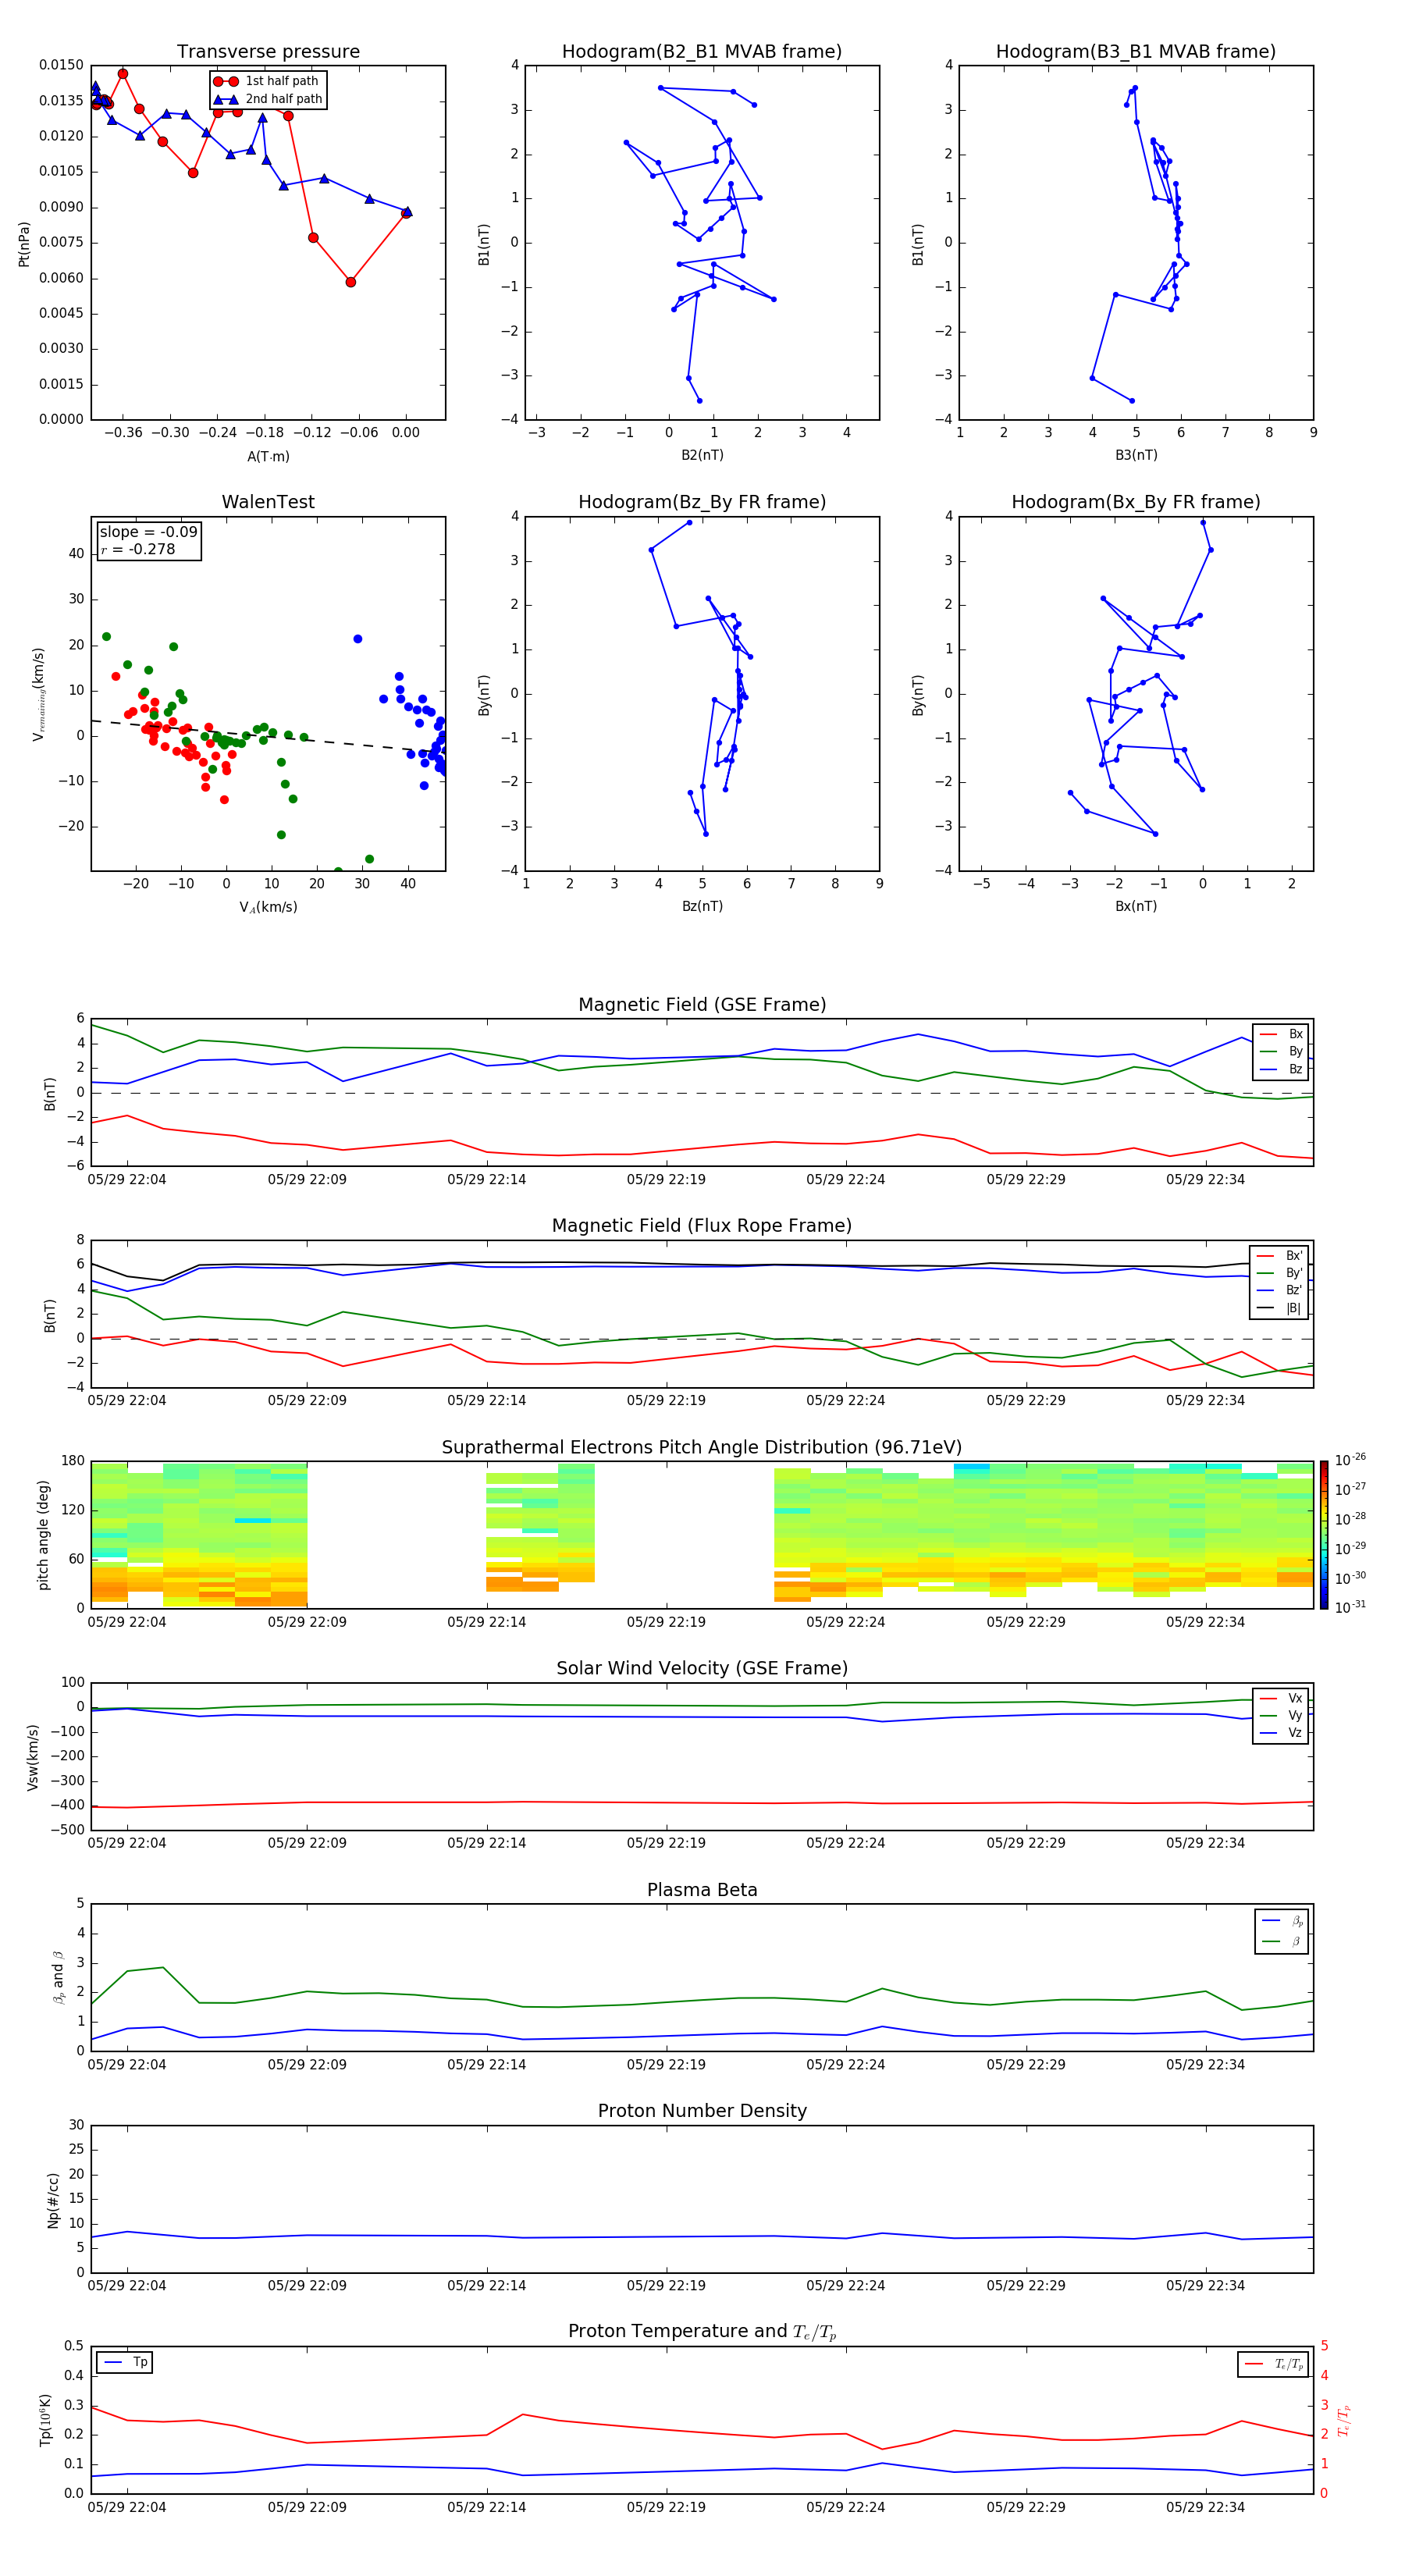
Task: Click the "B3(nT)" x-axis label
Action: [x=1136, y=455]
